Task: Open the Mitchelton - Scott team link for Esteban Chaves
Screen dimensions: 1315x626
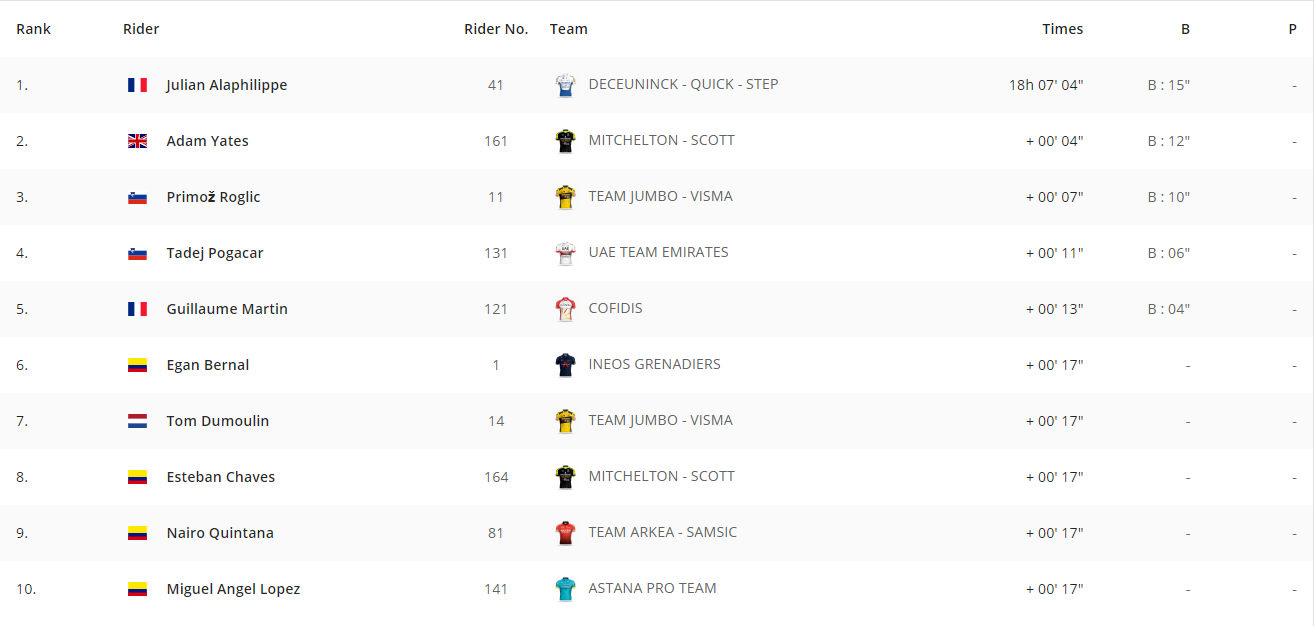Action: coord(662,476)
